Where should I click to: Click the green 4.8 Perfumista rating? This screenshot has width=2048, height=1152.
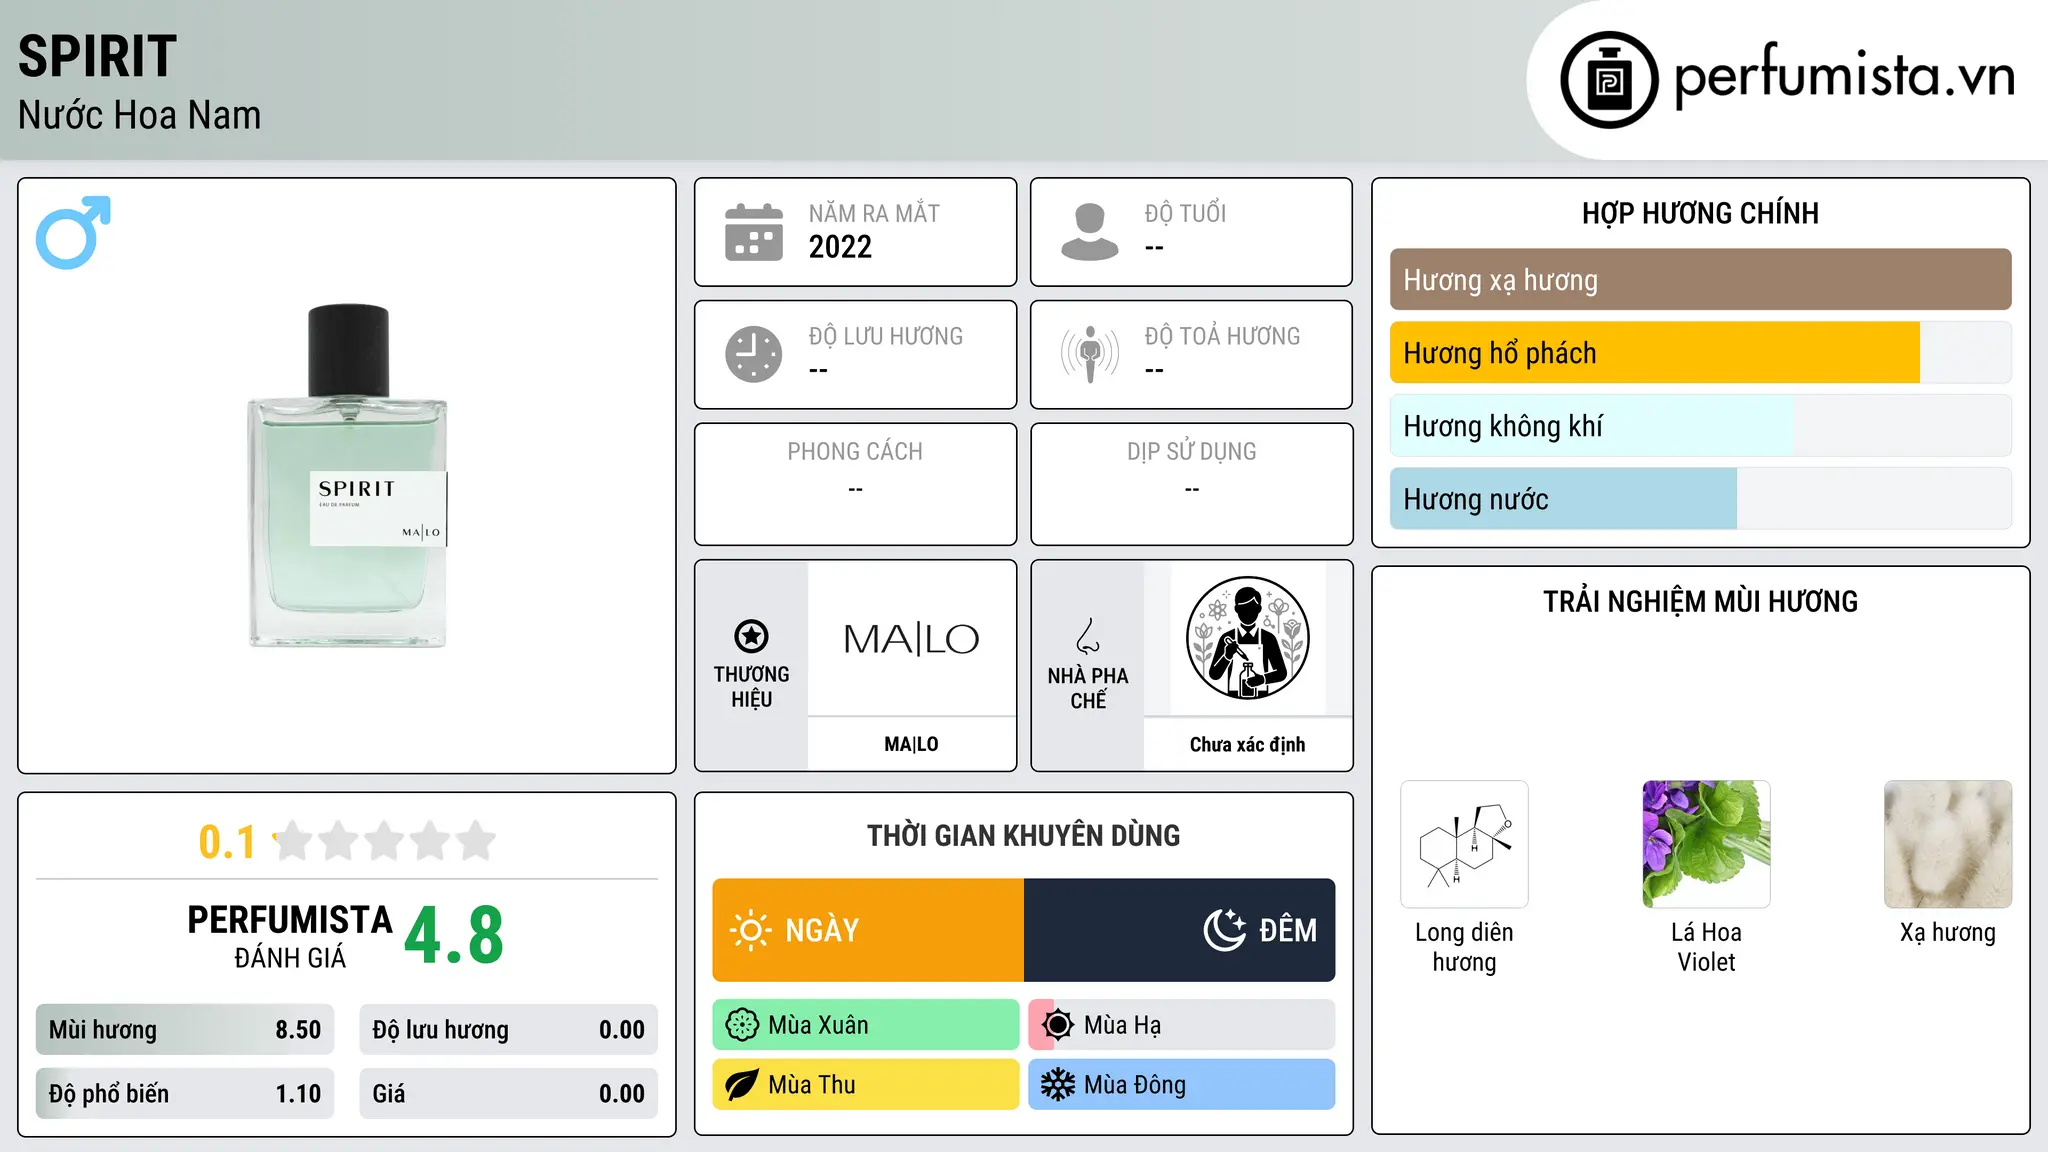click(454, 936)
